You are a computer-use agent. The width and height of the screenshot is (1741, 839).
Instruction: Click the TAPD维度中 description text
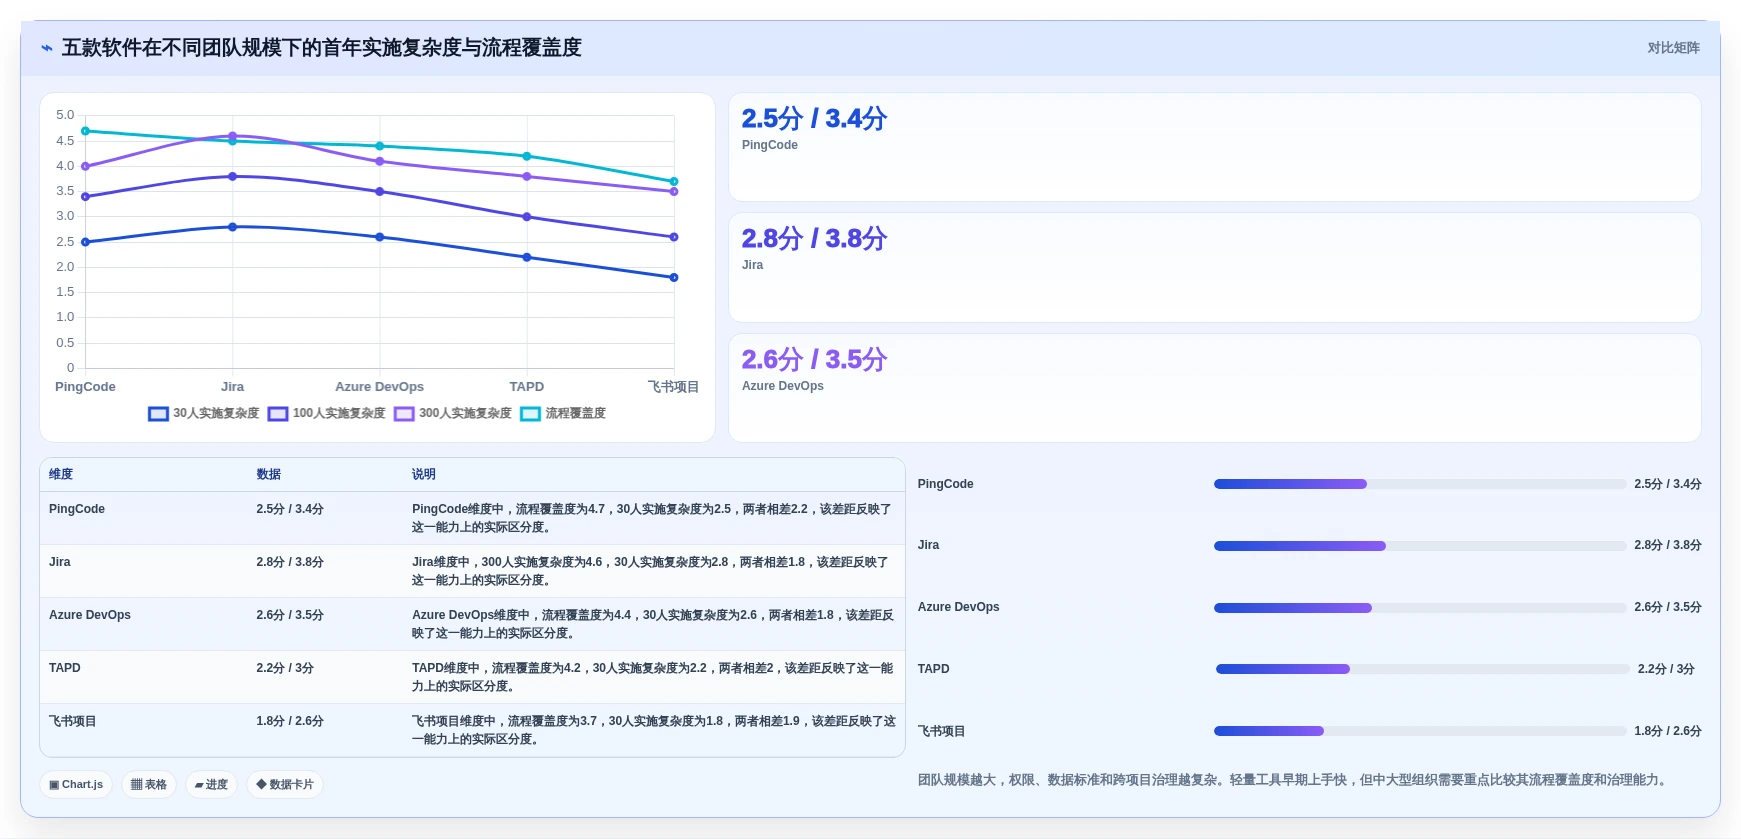pos(653,677)
